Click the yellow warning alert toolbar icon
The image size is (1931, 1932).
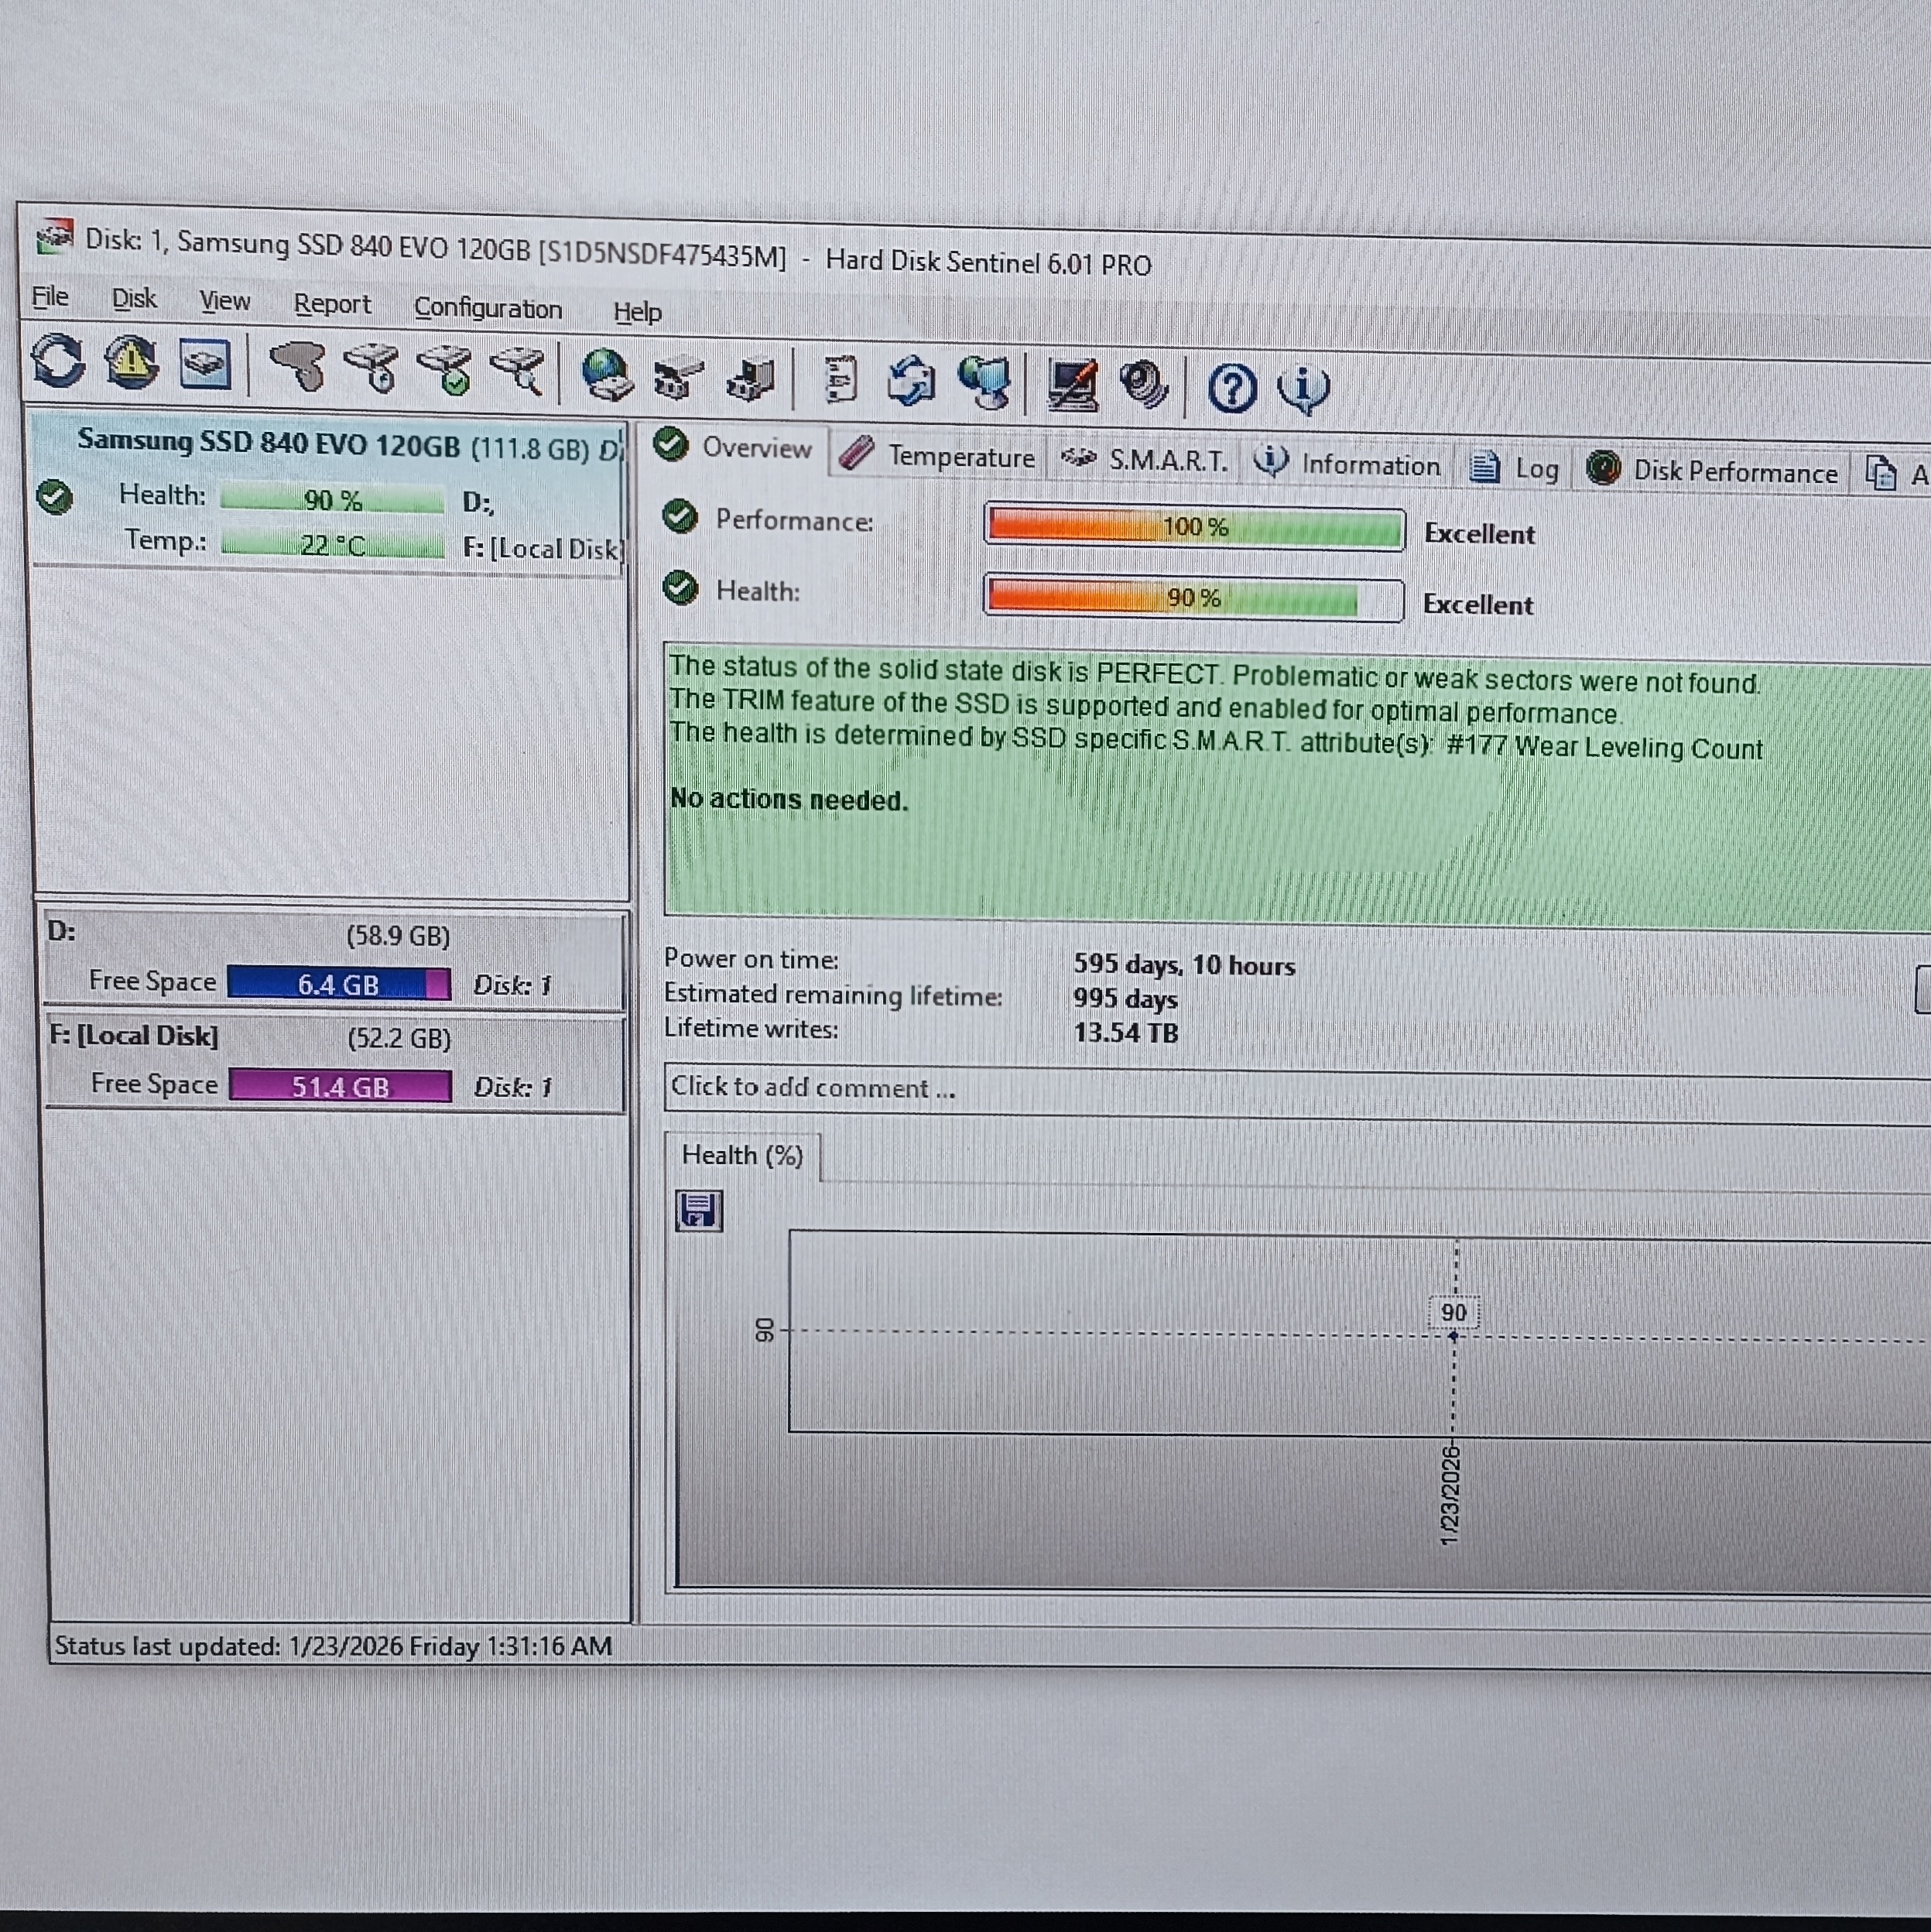[132, 362]
